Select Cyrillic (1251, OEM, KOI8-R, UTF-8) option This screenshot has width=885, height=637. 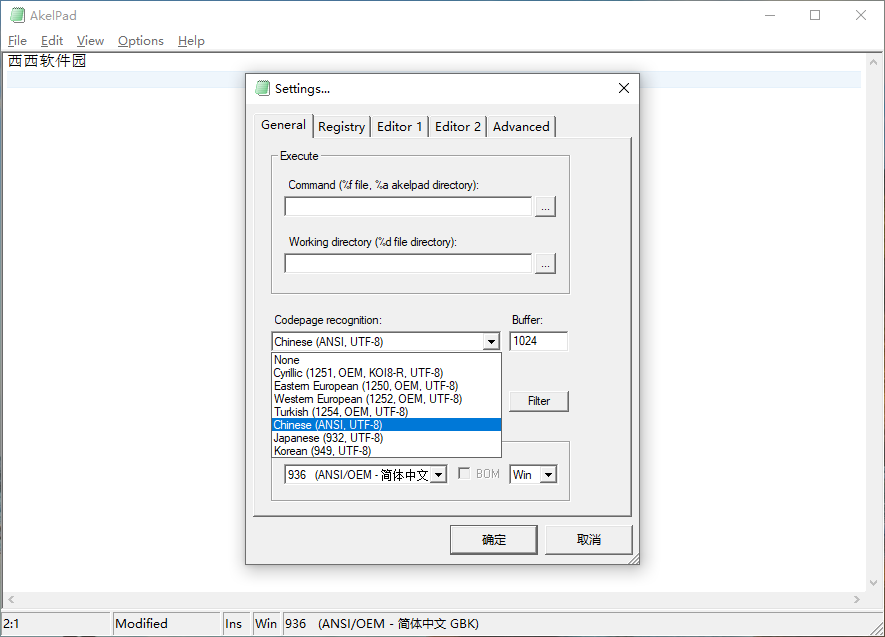(x=386, y=373)
